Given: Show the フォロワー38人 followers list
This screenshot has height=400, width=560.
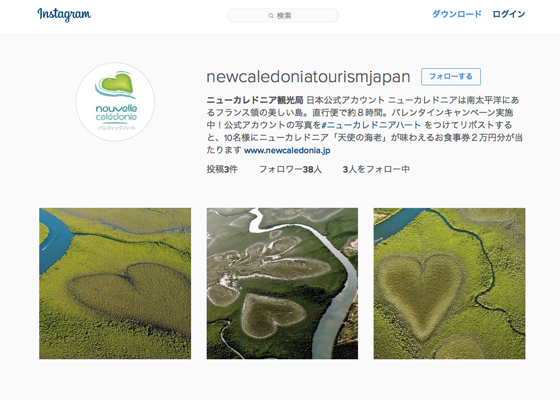Looking at the screenshot, I should 290,169.
